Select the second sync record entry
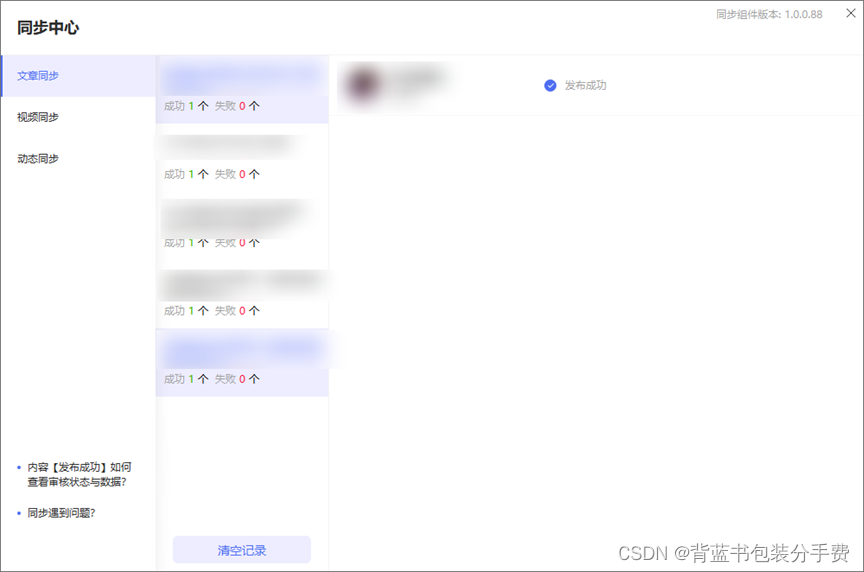864x572 pixels. pyautogui.click(x=242, y=158)
